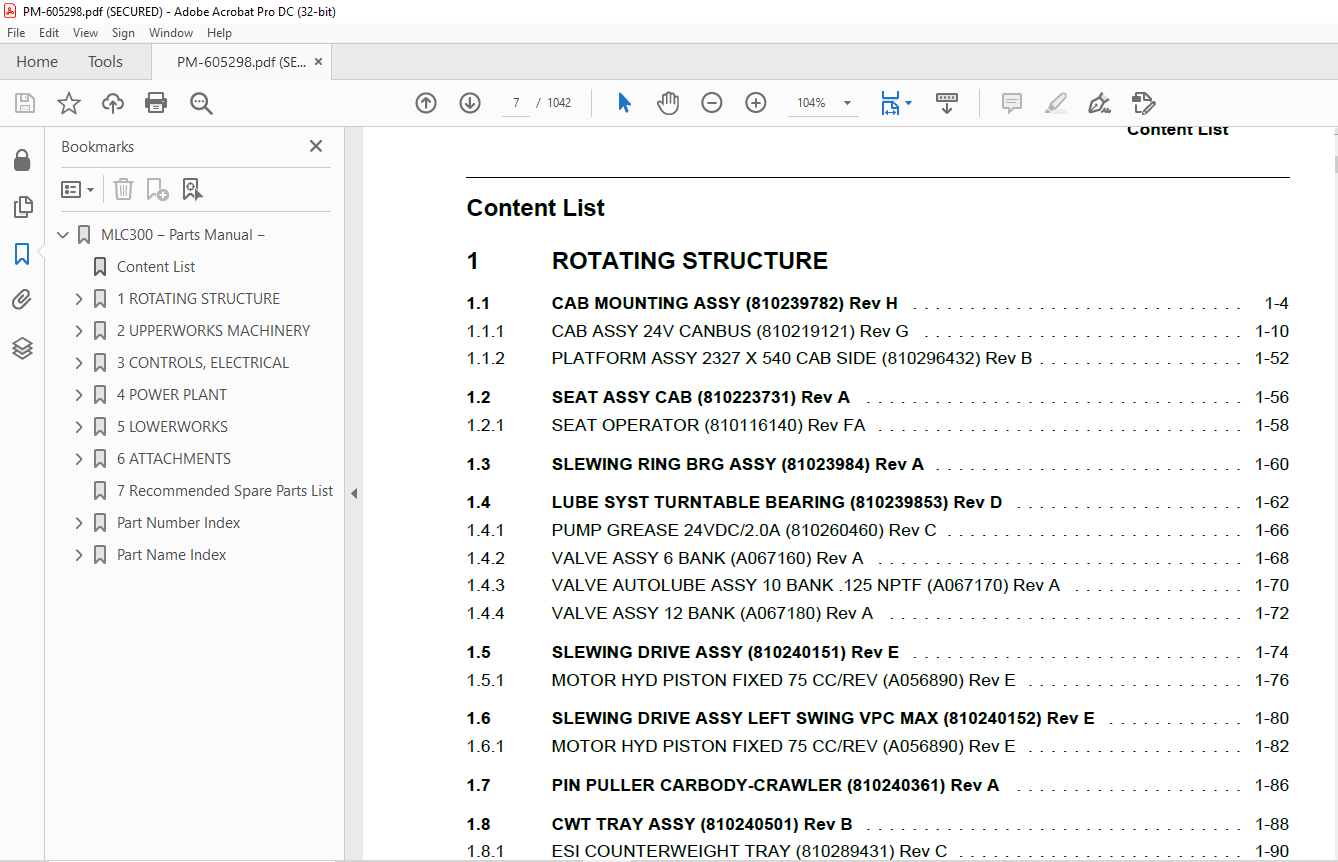Click the Fit width page view icon
Image resolution: width=1338 pixels, height=862 pixels.
pyautogui.click(x=889, y=103)
